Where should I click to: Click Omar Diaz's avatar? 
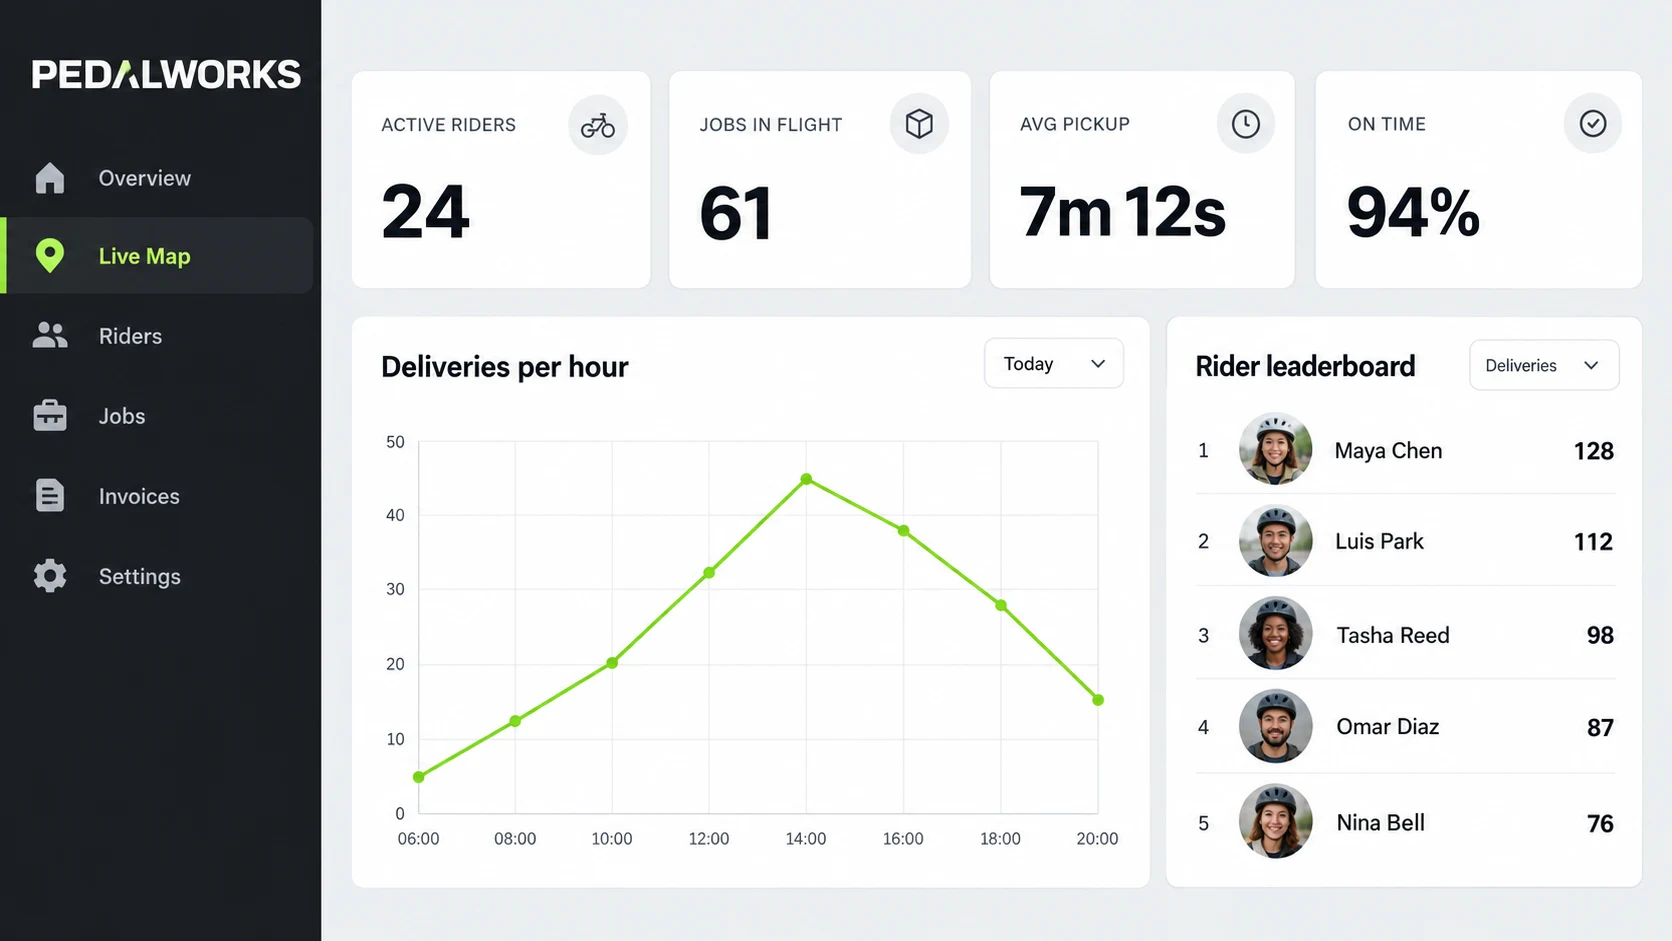click(1275, 726)
